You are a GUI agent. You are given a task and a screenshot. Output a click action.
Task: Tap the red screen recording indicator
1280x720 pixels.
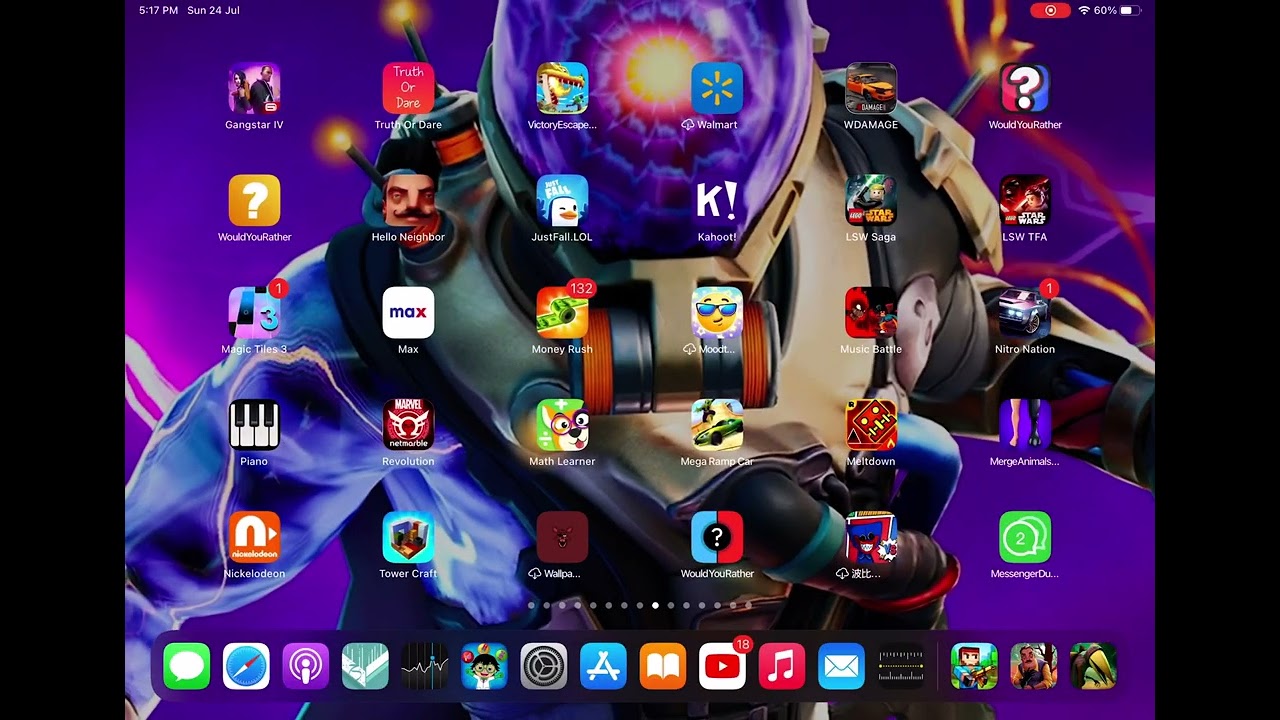point(1050,10)
